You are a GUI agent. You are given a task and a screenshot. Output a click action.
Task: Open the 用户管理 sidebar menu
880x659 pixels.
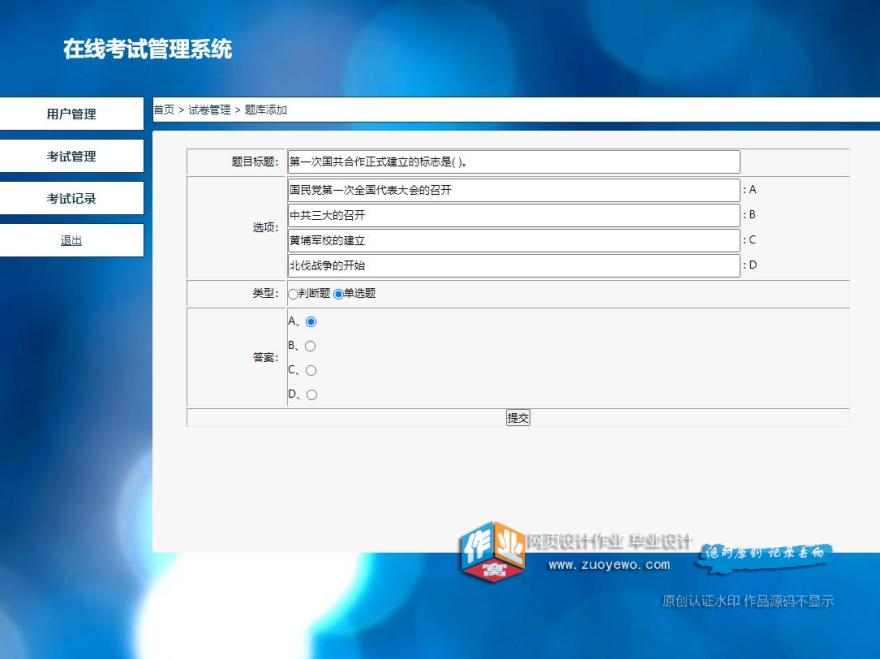[x=70, y=114]
